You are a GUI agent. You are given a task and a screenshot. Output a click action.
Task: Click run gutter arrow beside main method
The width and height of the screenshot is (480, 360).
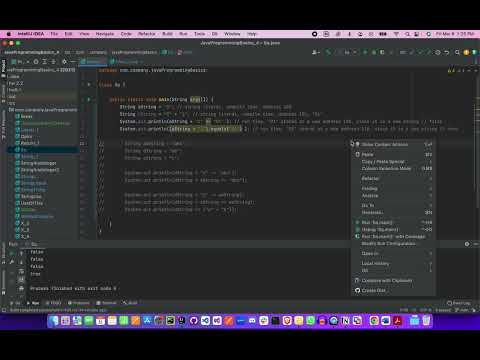coord(89,99)
